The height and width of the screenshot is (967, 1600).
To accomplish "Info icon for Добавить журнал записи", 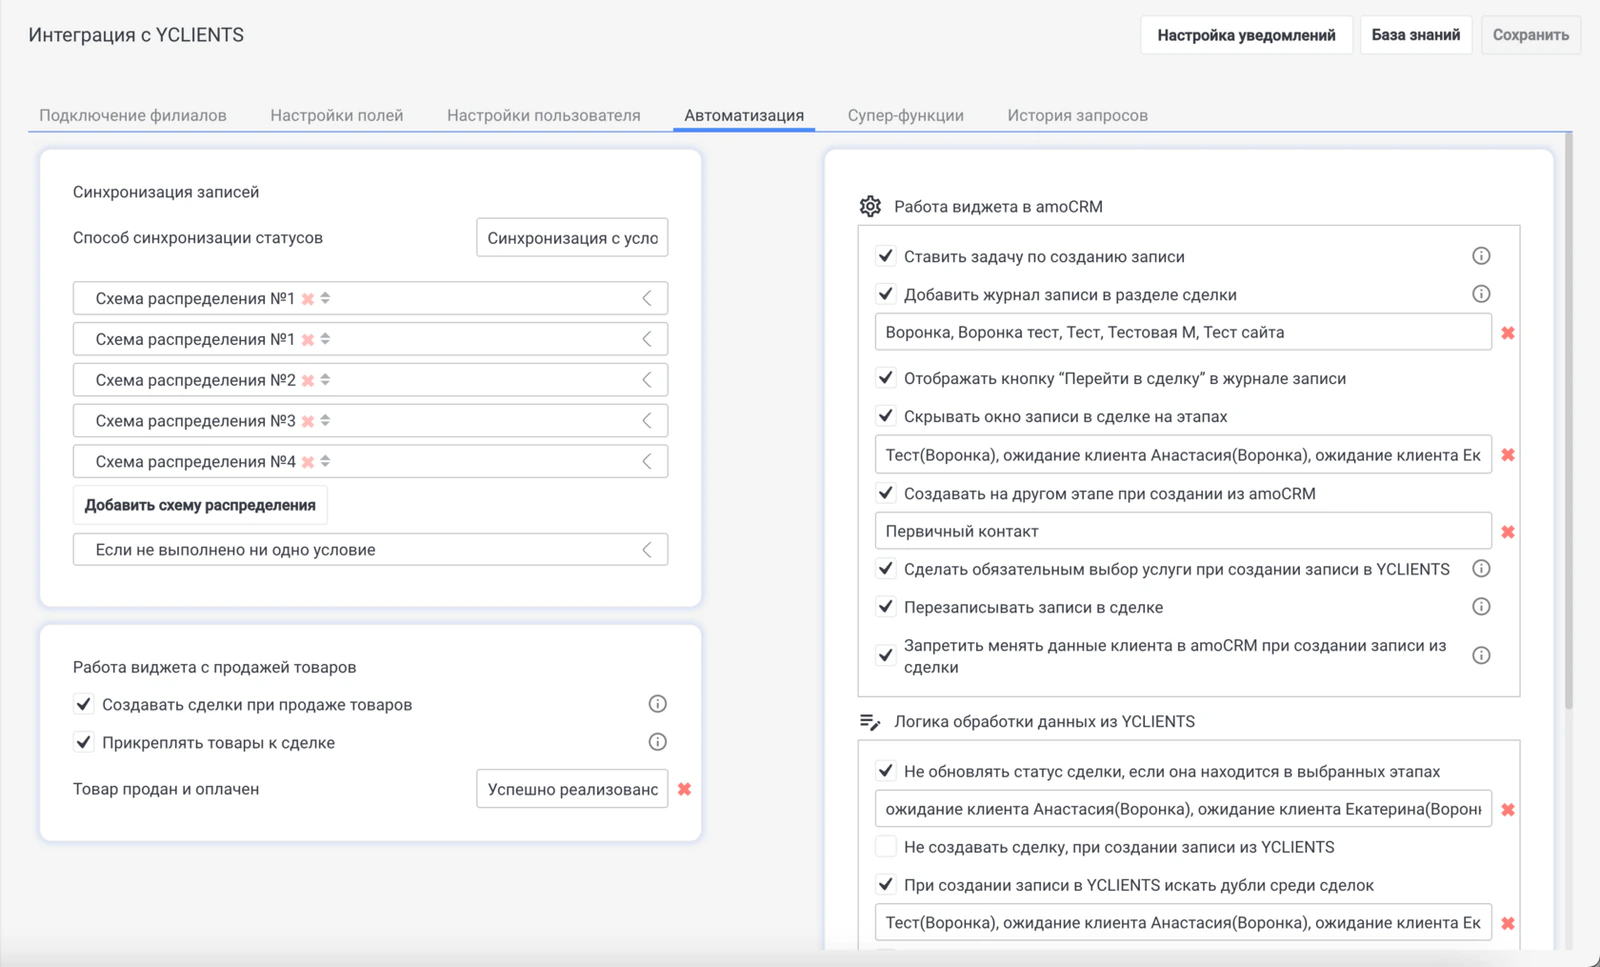I will 1481,294.
